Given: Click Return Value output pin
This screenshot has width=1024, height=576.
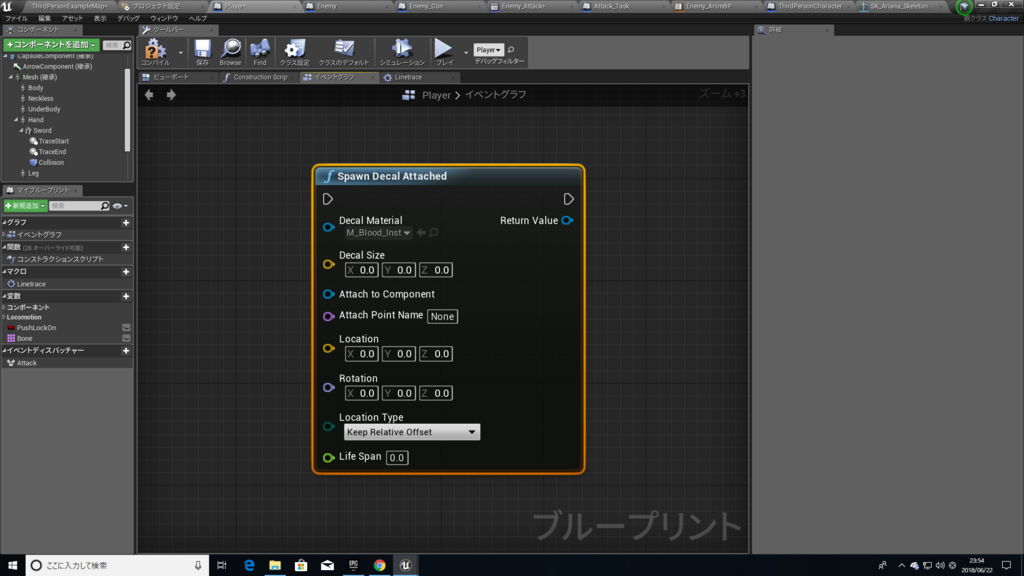Looking at the screenshot, I should (568, 221).
